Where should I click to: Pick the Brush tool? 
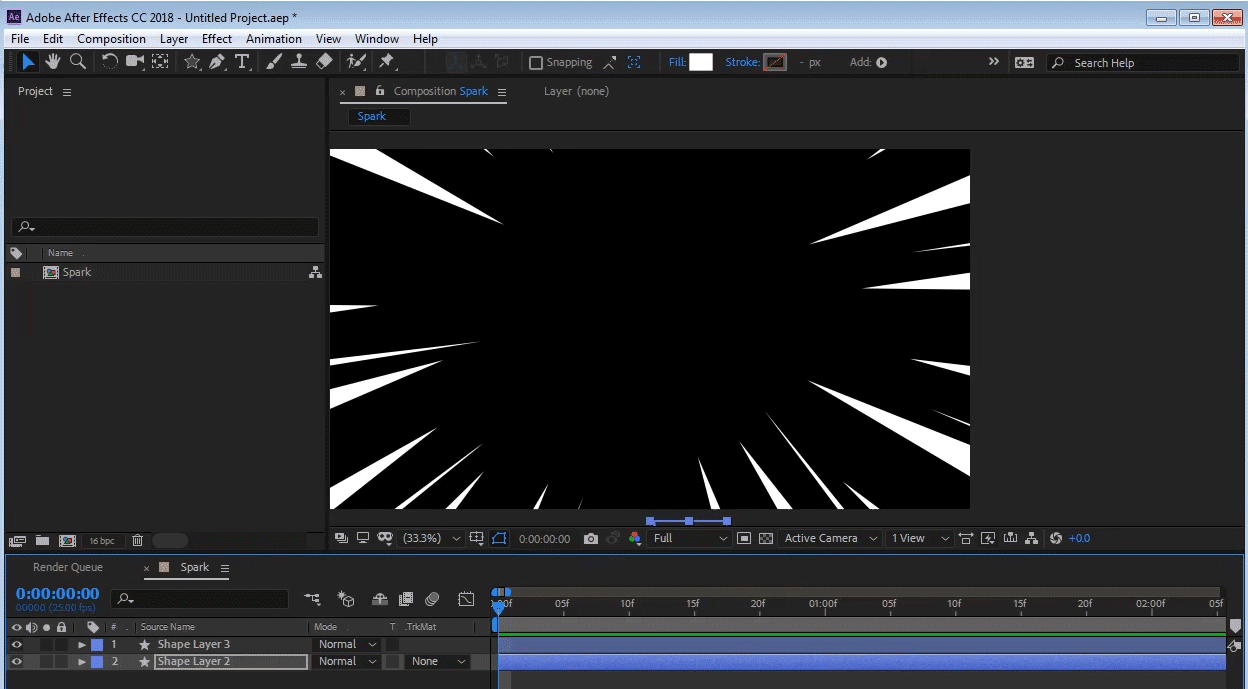pos(272,61)
